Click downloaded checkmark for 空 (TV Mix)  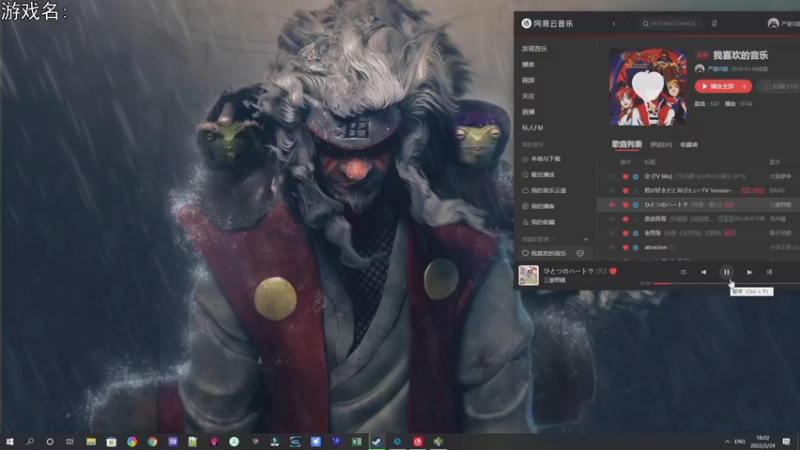[636, 177]
